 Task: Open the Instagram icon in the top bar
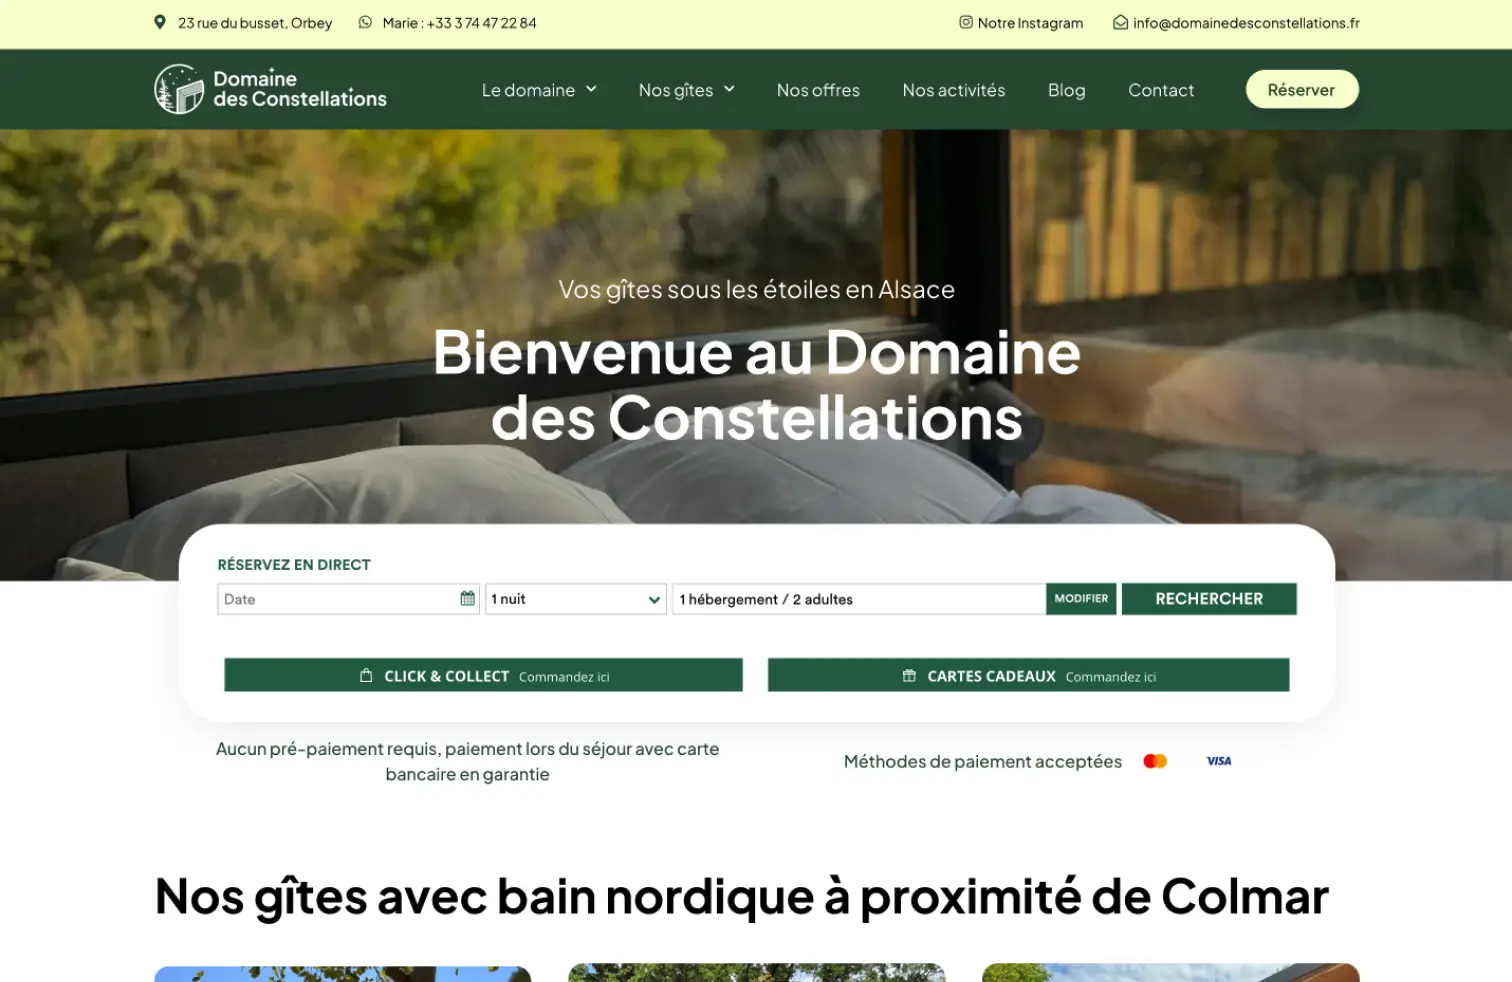(x=966, y=22)
